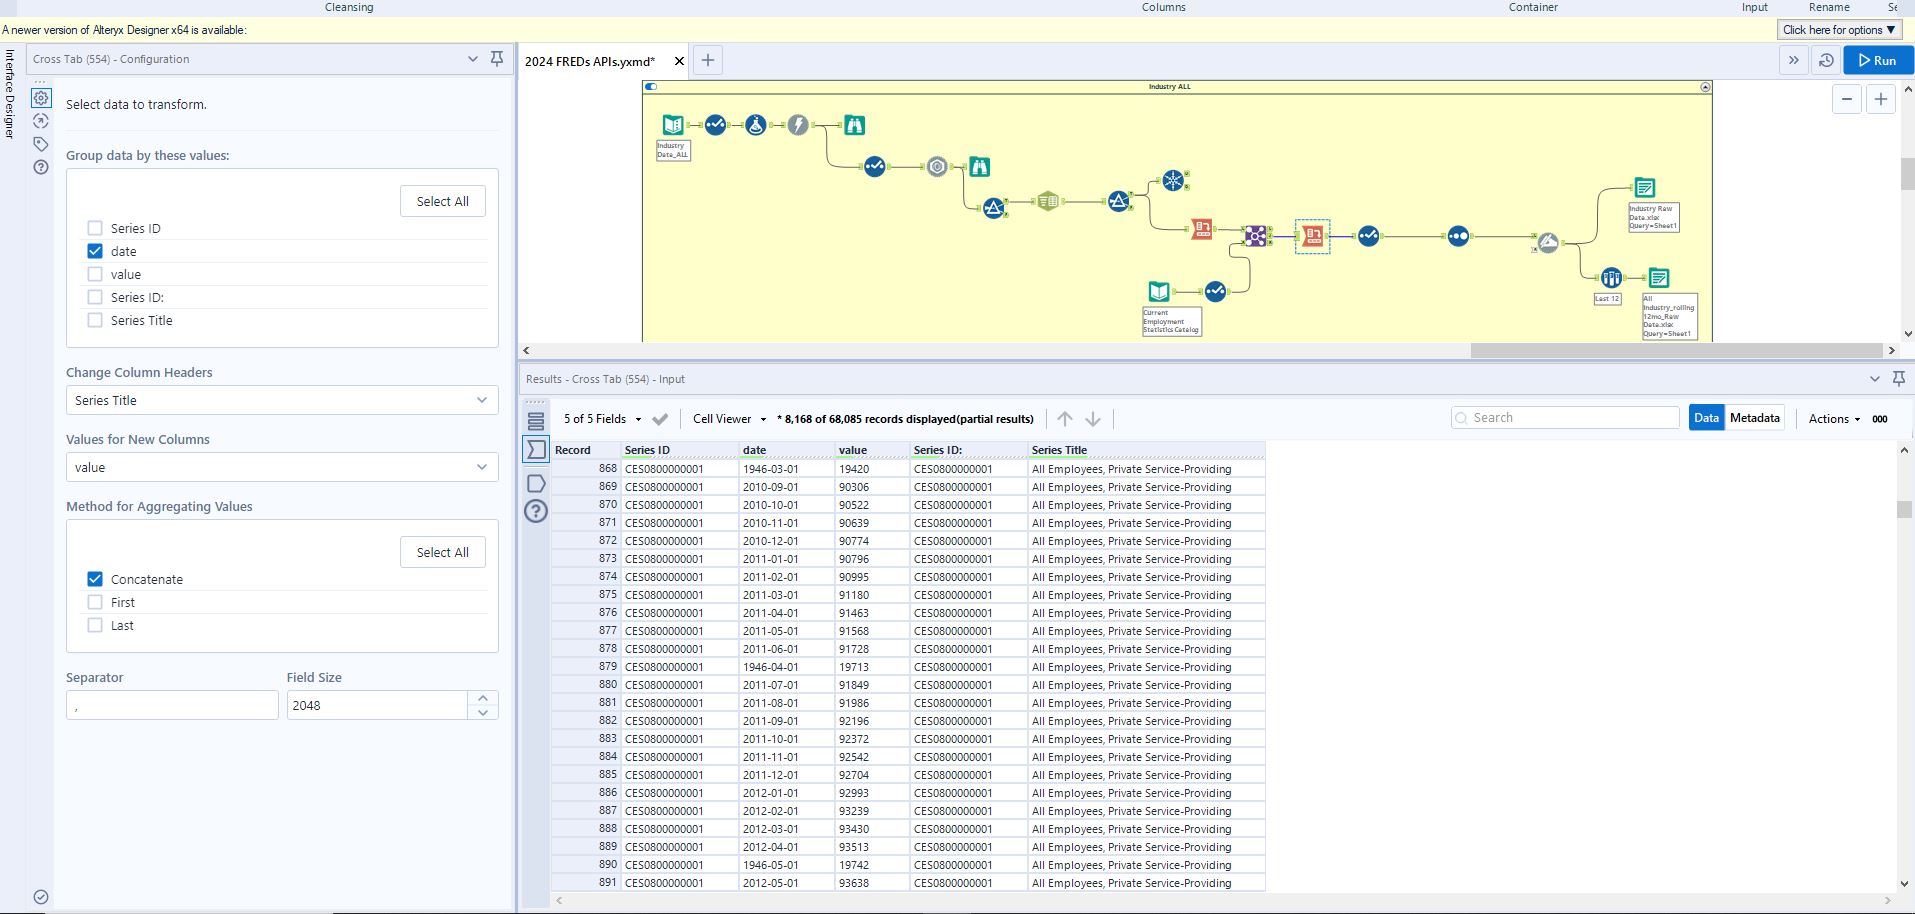Check the Series ID grouping checkbox

tap(95, 228)
